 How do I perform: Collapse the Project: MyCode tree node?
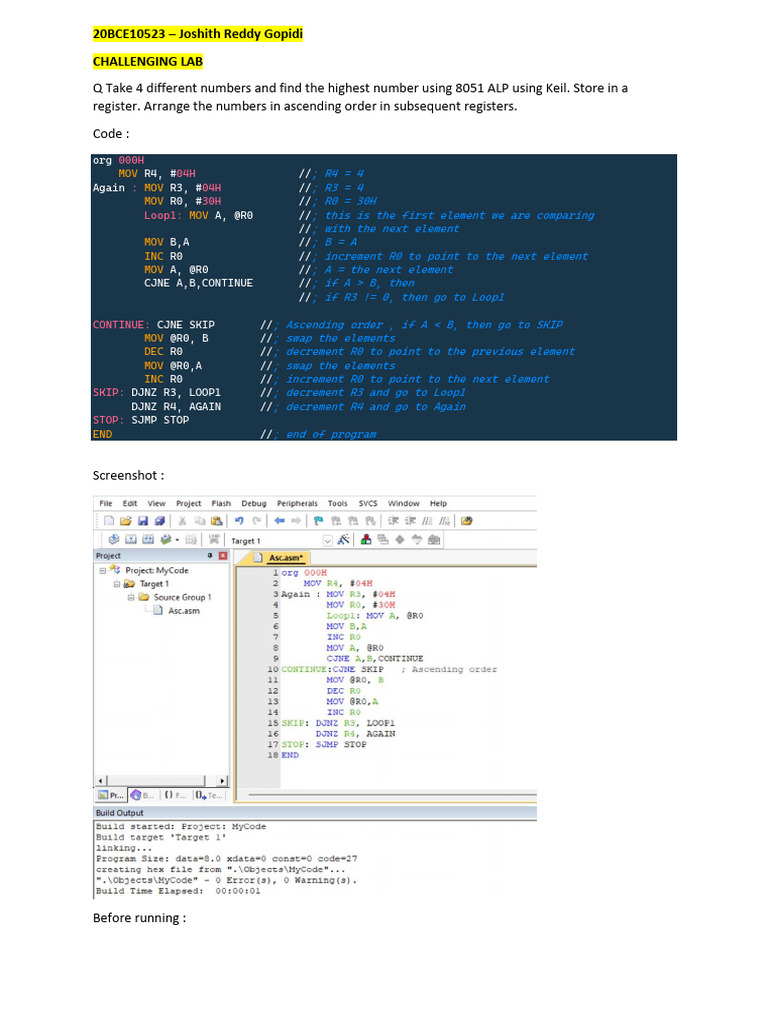click(x=102, y=570)
